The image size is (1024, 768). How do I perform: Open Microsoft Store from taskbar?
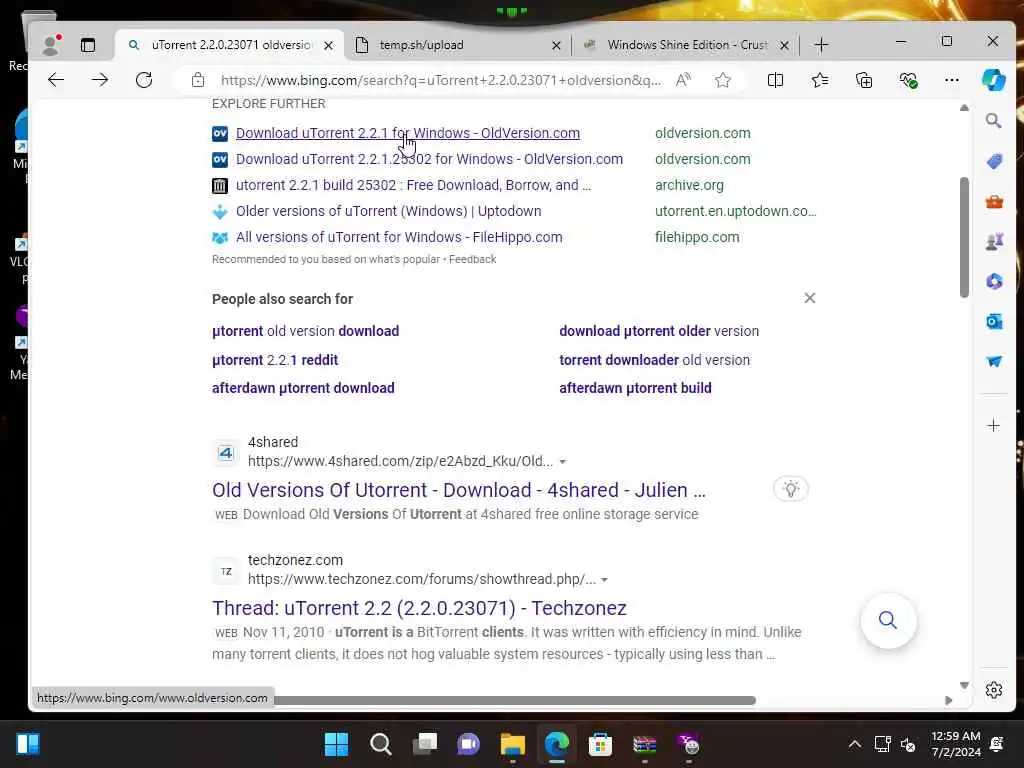(600, 744)
